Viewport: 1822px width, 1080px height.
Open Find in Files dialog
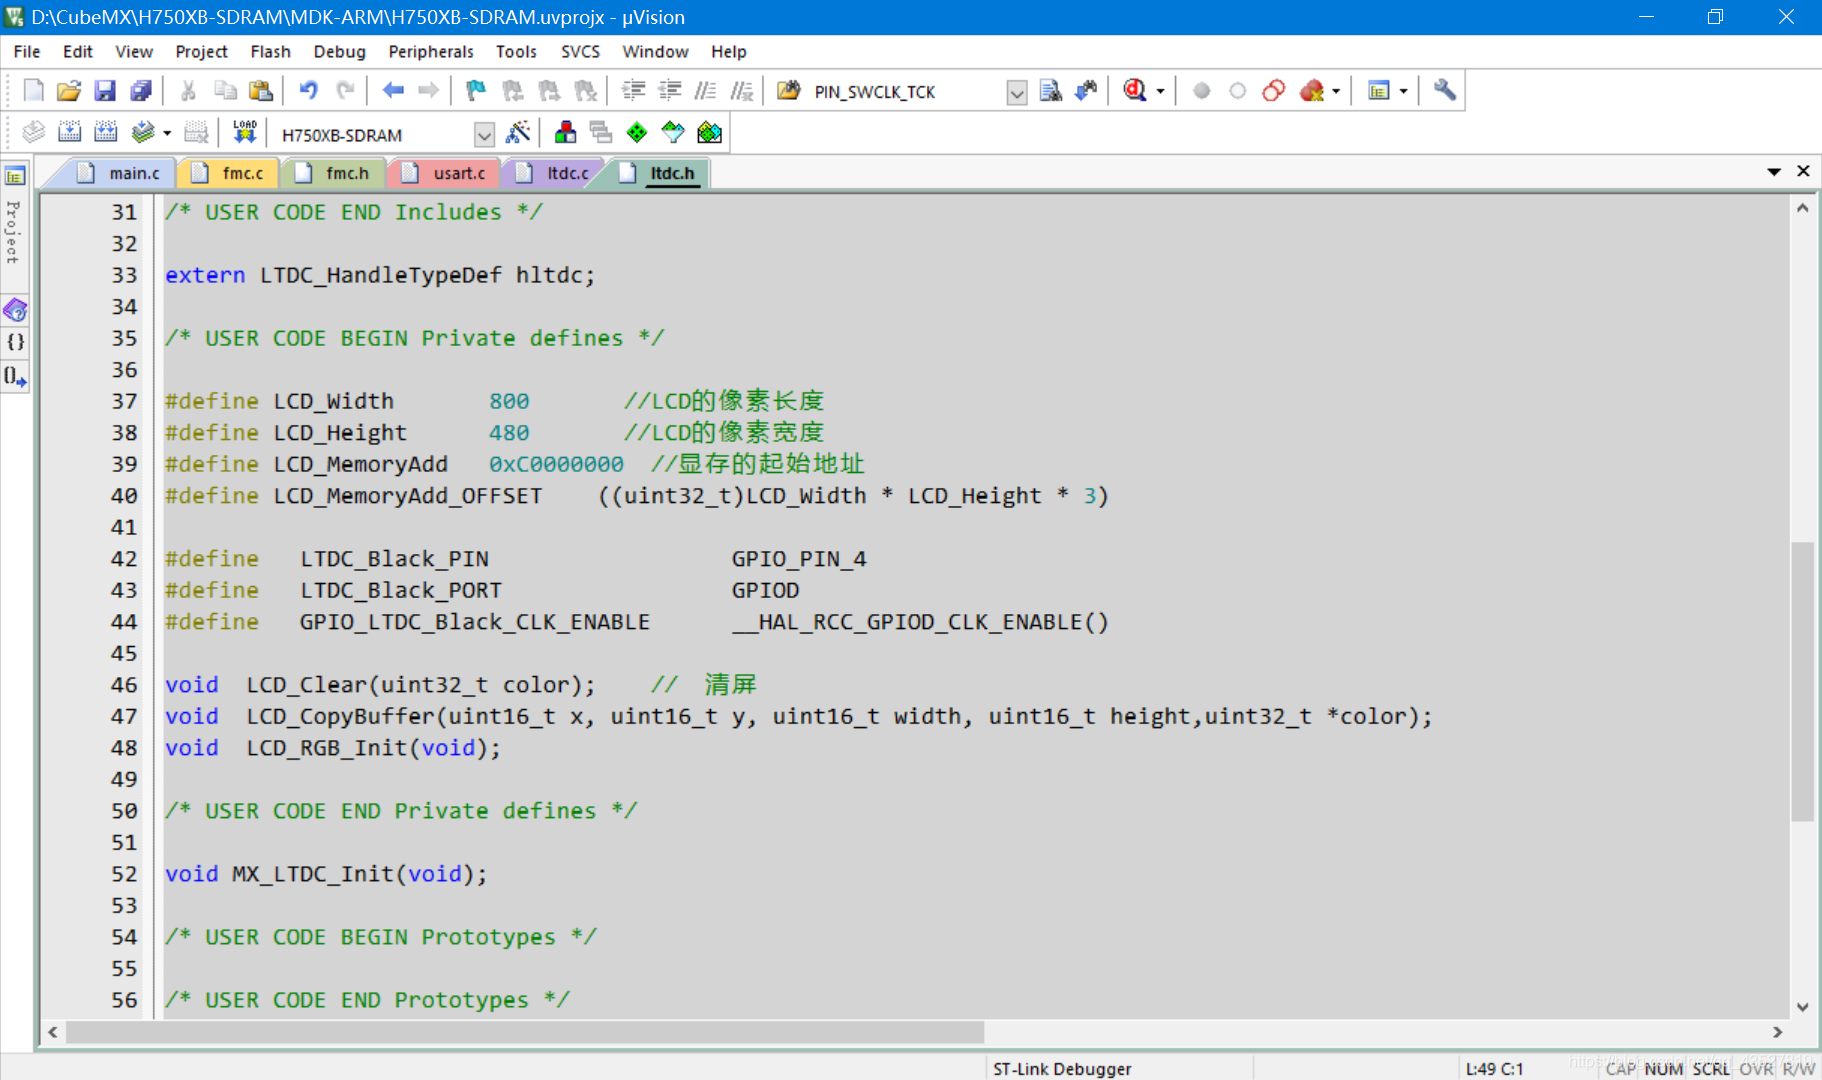point(789,91)
